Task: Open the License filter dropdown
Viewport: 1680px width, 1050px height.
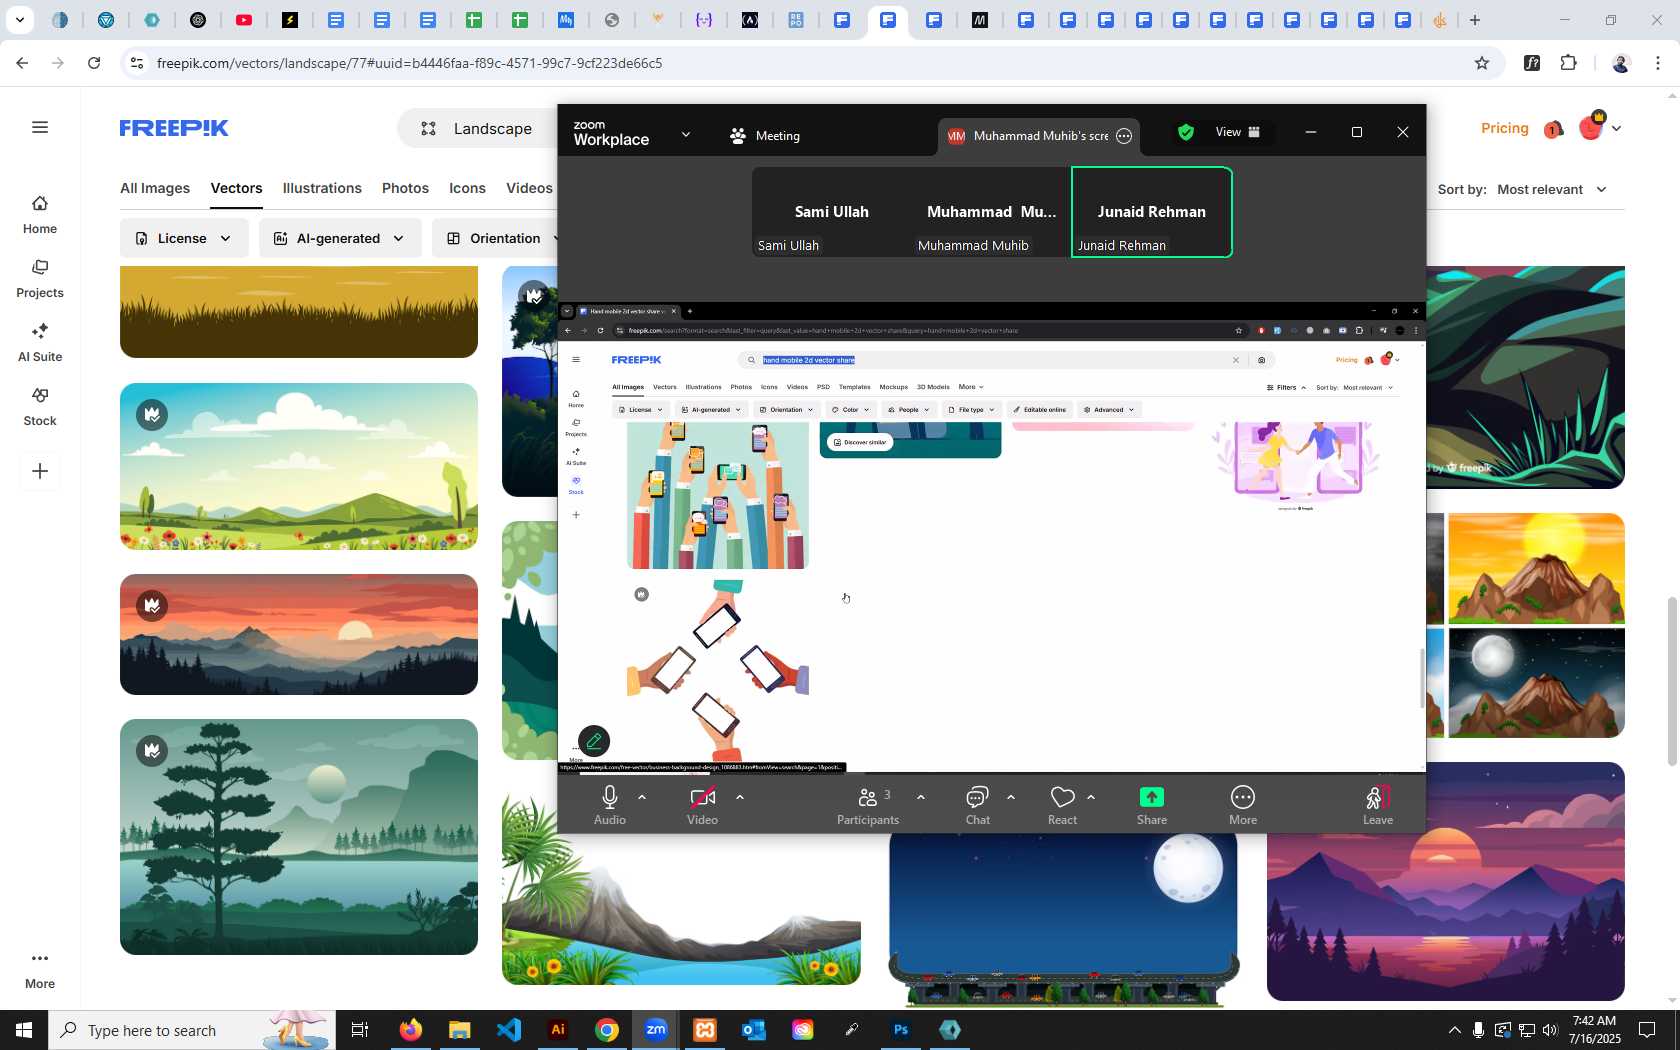Action: [184, 238]
